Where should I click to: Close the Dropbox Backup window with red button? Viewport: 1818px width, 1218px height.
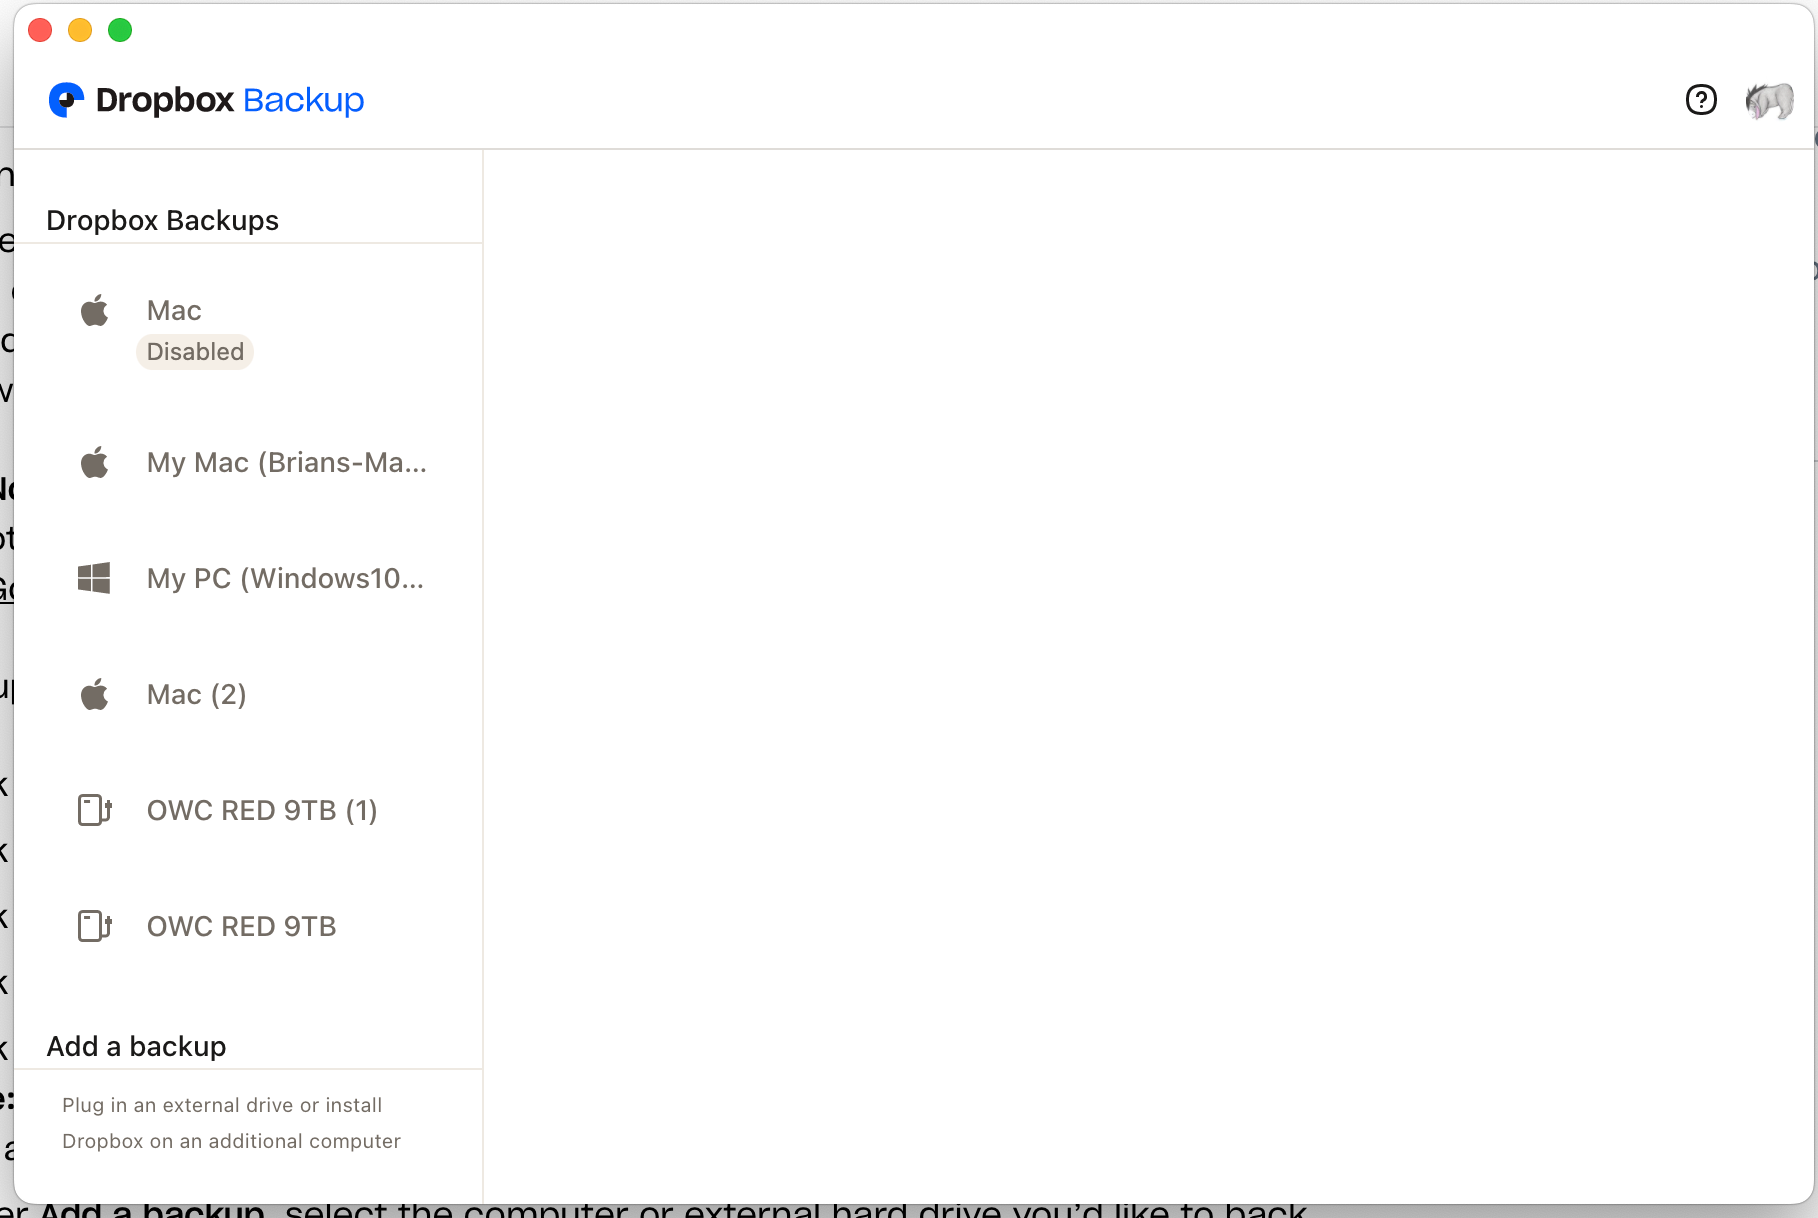40,30
